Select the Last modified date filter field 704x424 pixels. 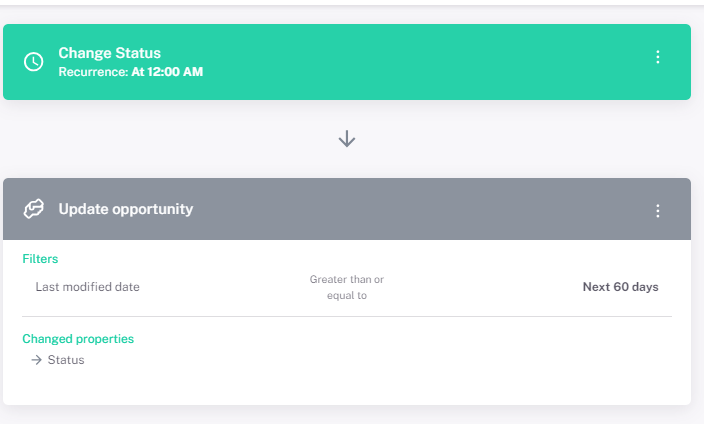[87, 287]
